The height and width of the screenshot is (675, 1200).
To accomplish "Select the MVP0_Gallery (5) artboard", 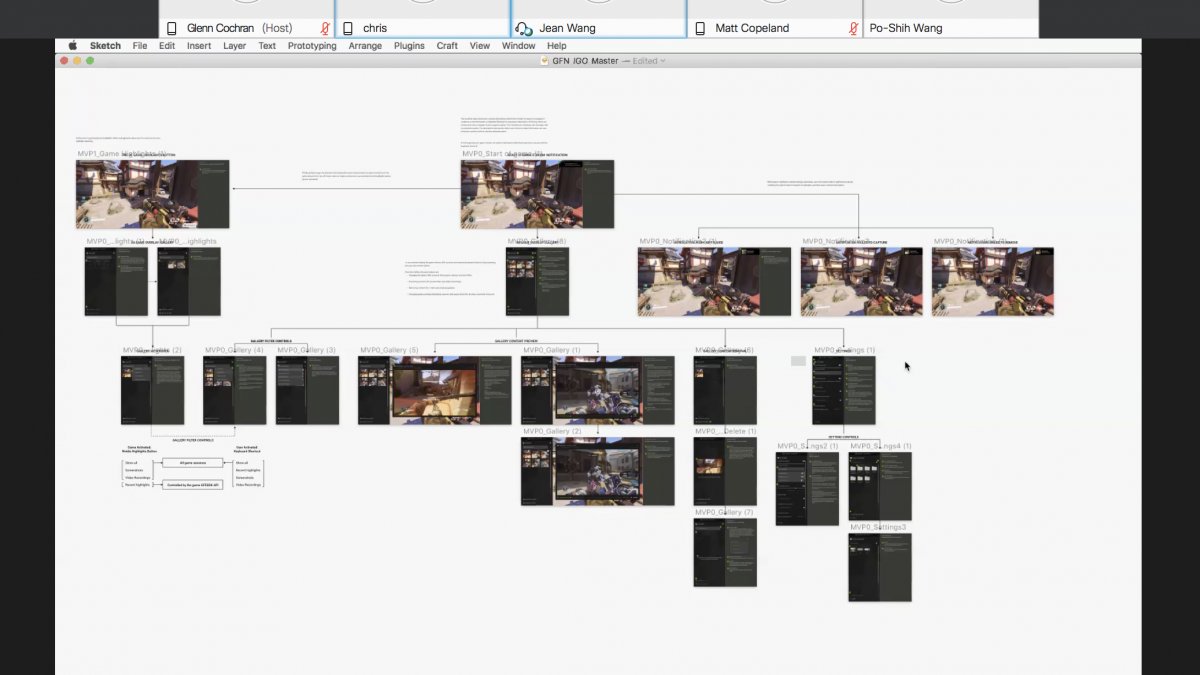I will [x=435, y=390].
